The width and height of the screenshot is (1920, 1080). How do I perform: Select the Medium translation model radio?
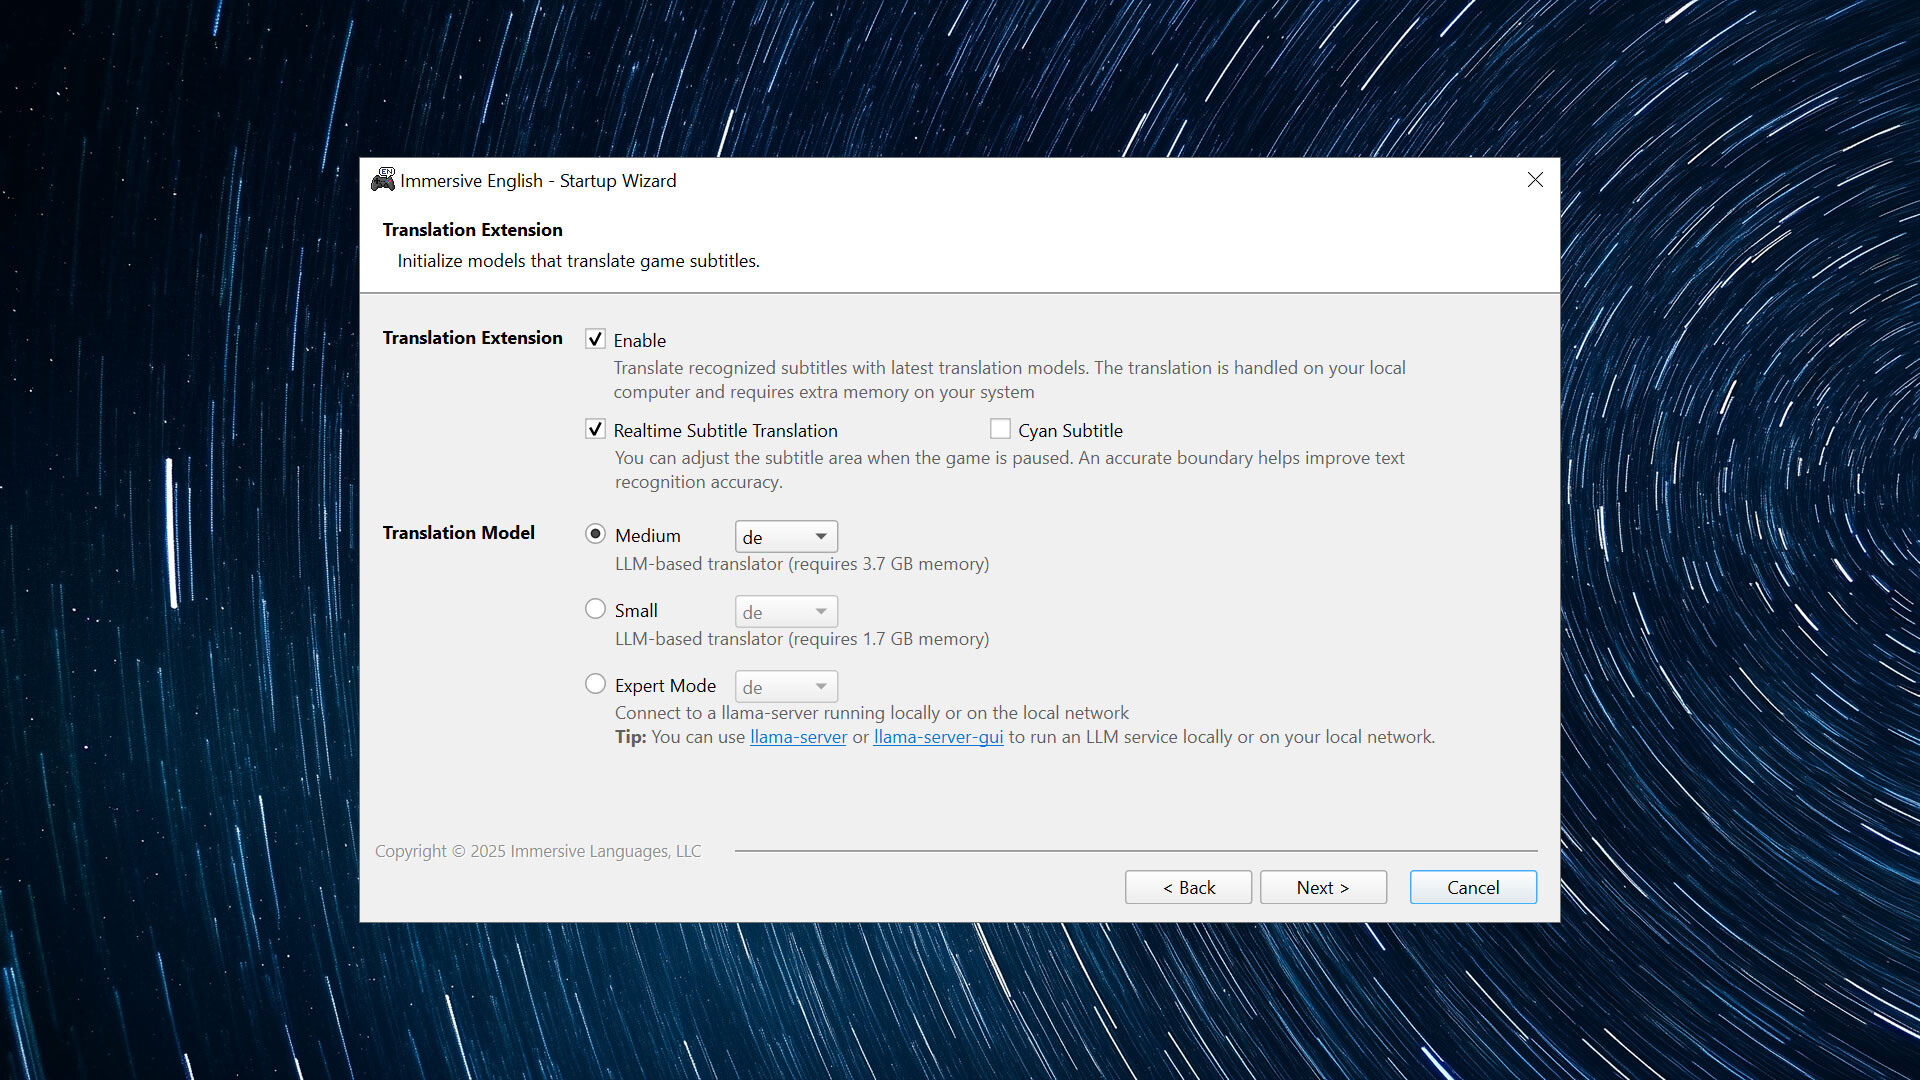coord(595,534)
